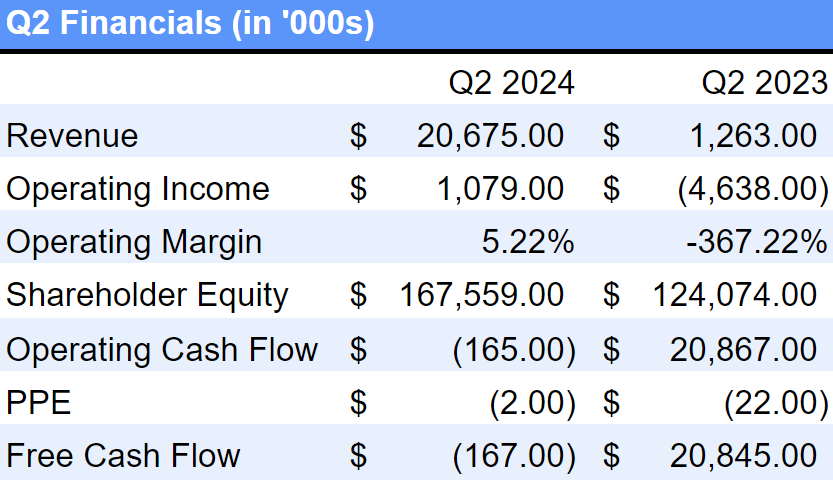Select the Q2 2023 column header
This screenshot has width=833, height=480.
pyautogui.click(x=764, y=82)
